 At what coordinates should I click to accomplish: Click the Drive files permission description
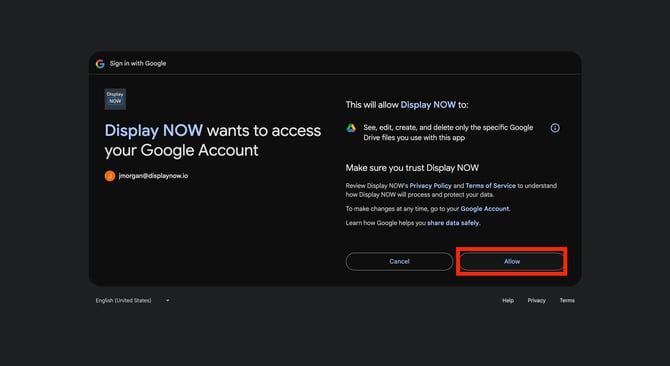448,133
